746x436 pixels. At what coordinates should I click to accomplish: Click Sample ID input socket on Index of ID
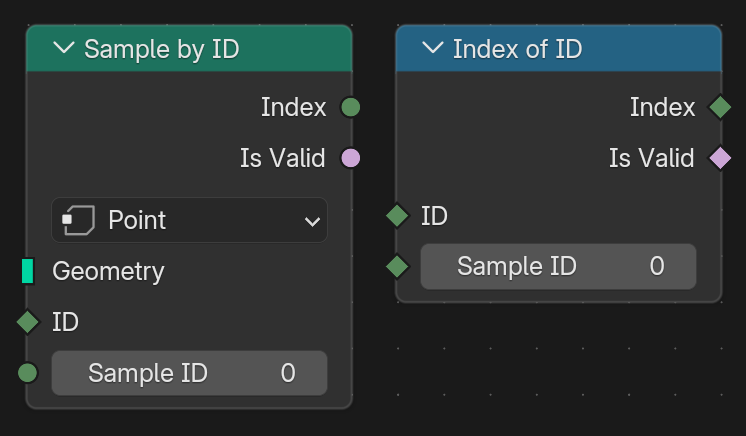point(397,266)
